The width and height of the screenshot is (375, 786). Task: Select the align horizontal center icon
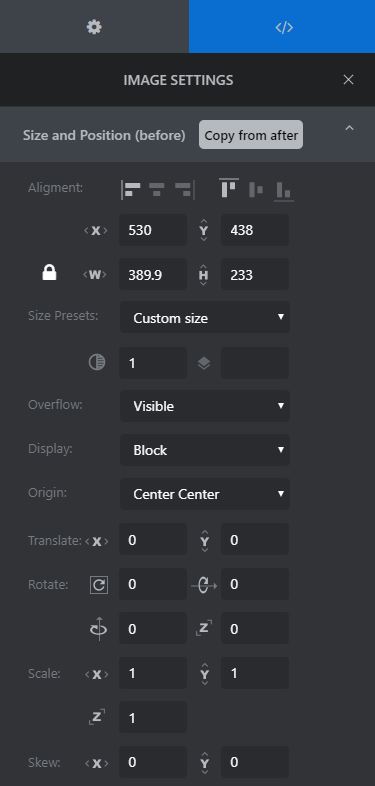point(157,190)
